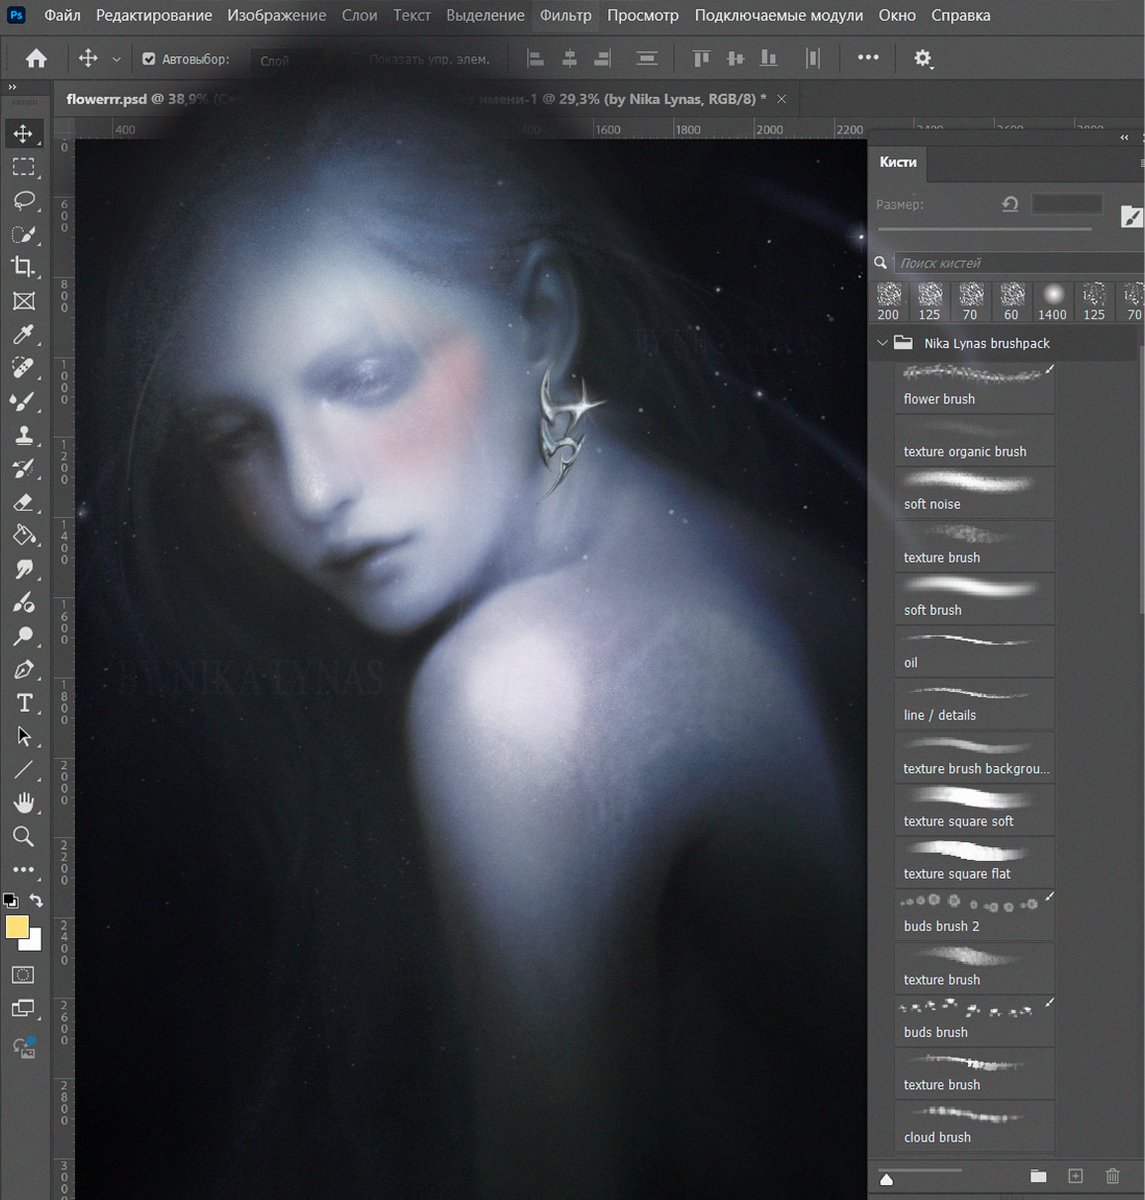Open the Edit Toolbar three-dots menu
1145x1200 pixels.
[x=23, y=870]
